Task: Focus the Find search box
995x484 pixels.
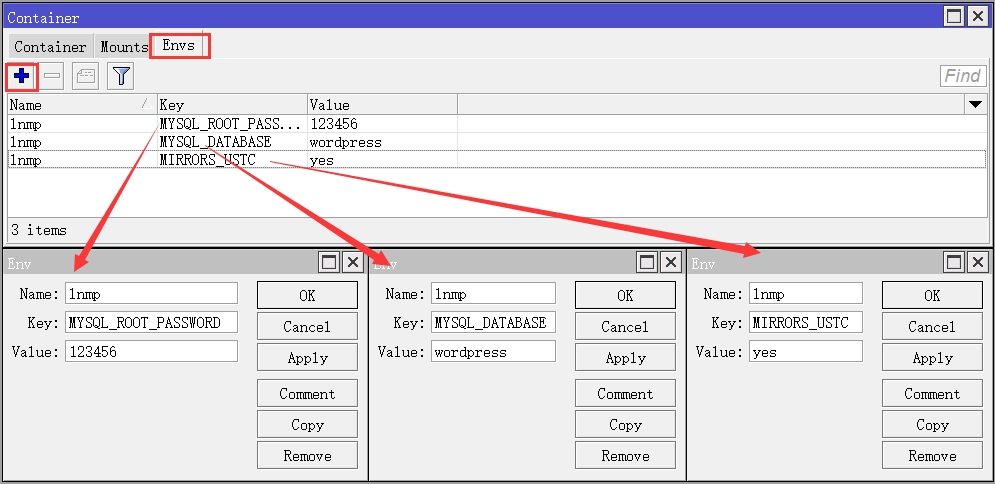Action: (x=962, y=76)
